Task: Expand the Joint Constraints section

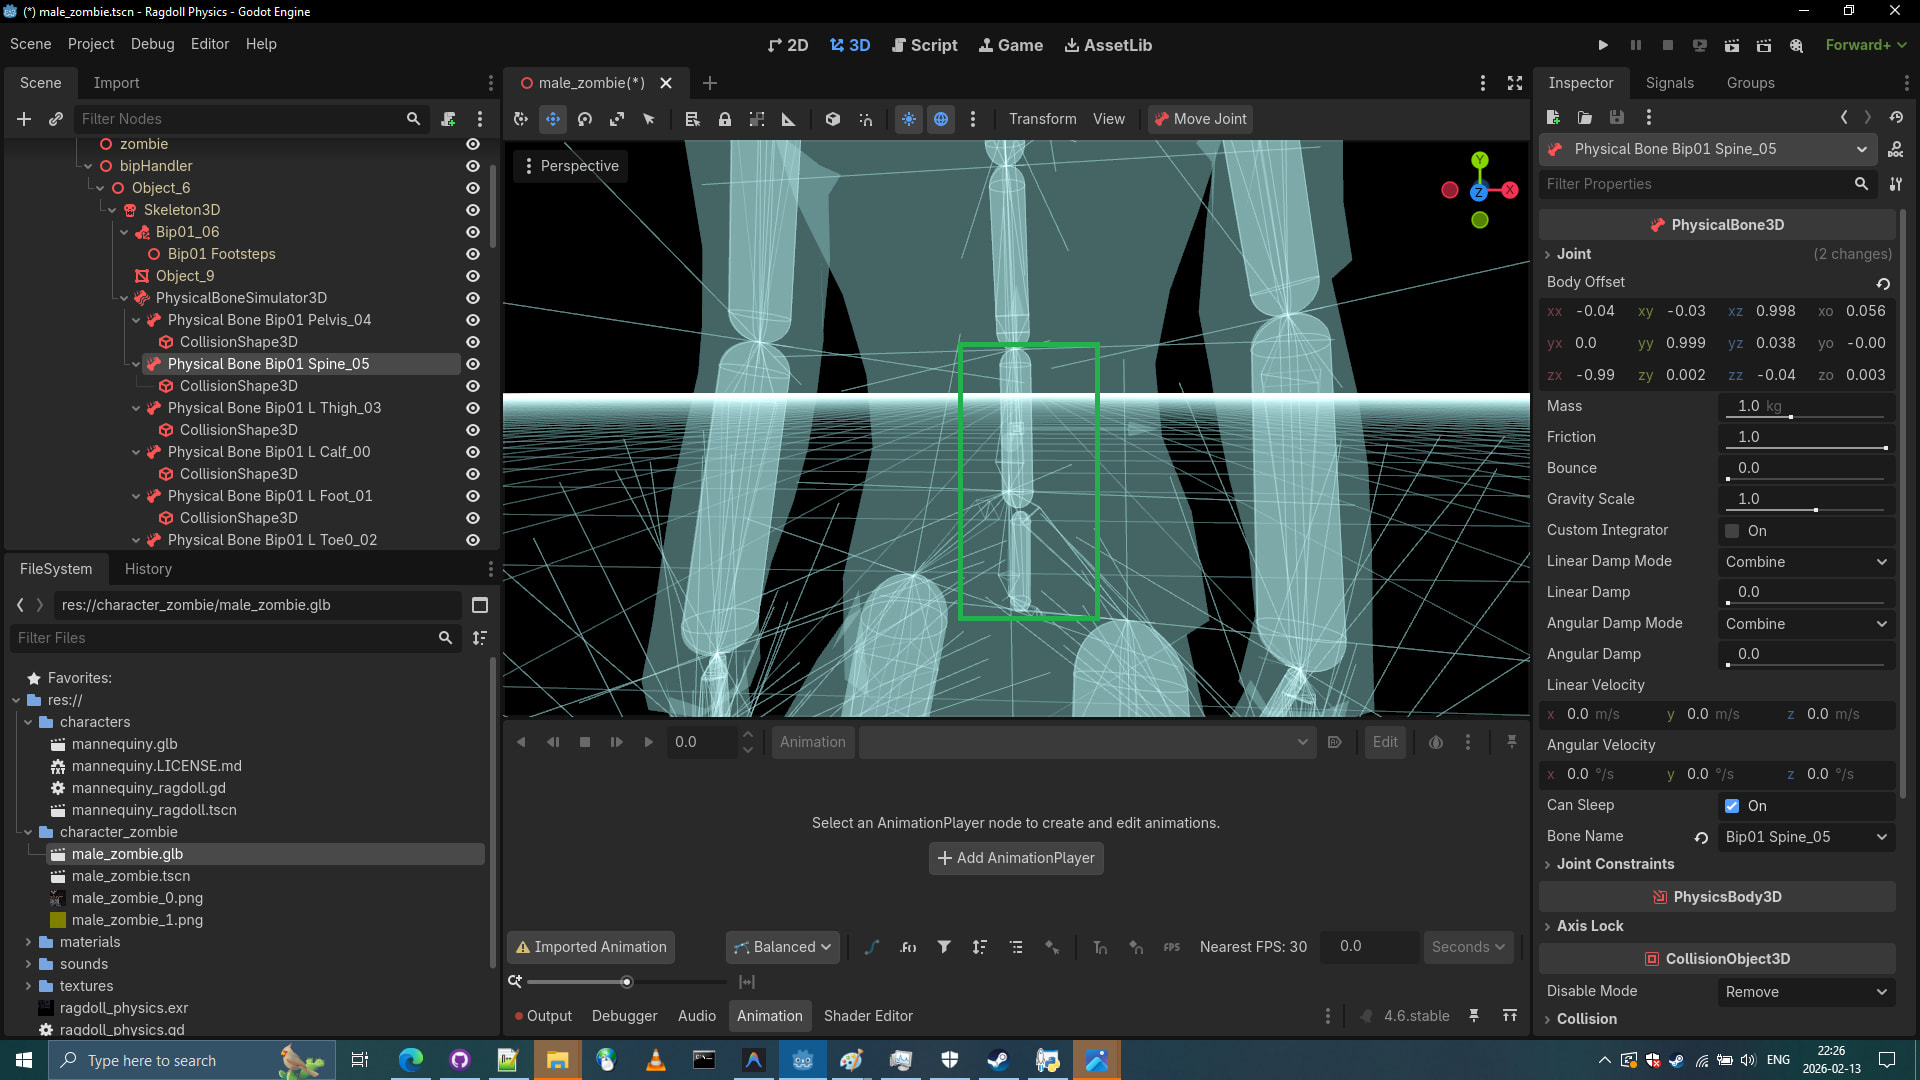Action: pos(1614,864)
